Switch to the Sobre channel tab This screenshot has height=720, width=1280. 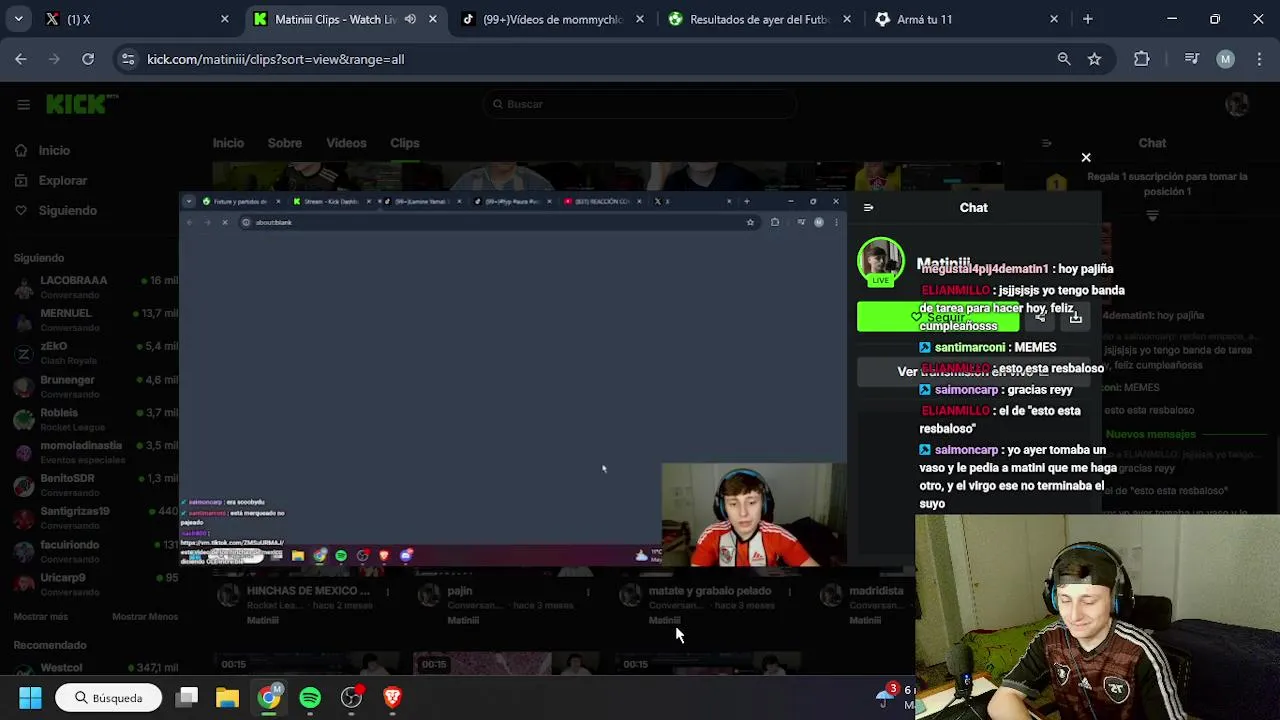[x=284, y=143]
